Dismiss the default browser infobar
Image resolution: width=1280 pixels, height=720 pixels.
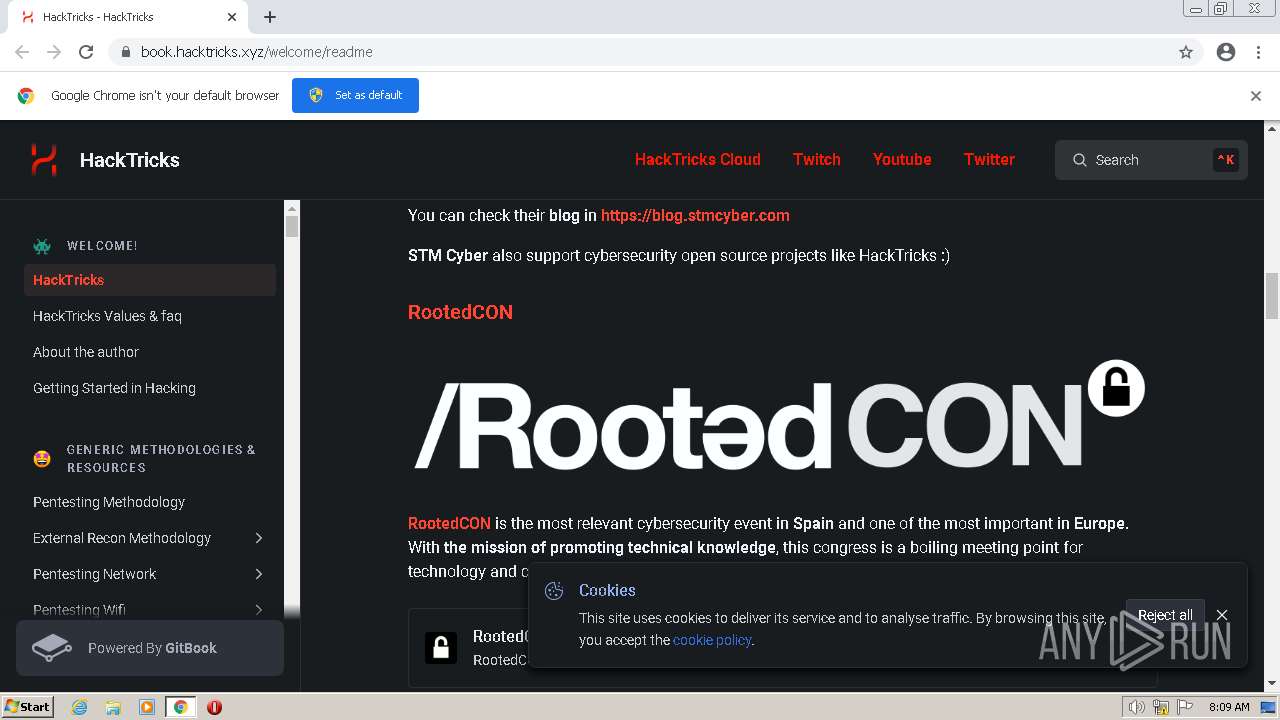tap(1256, 96)
